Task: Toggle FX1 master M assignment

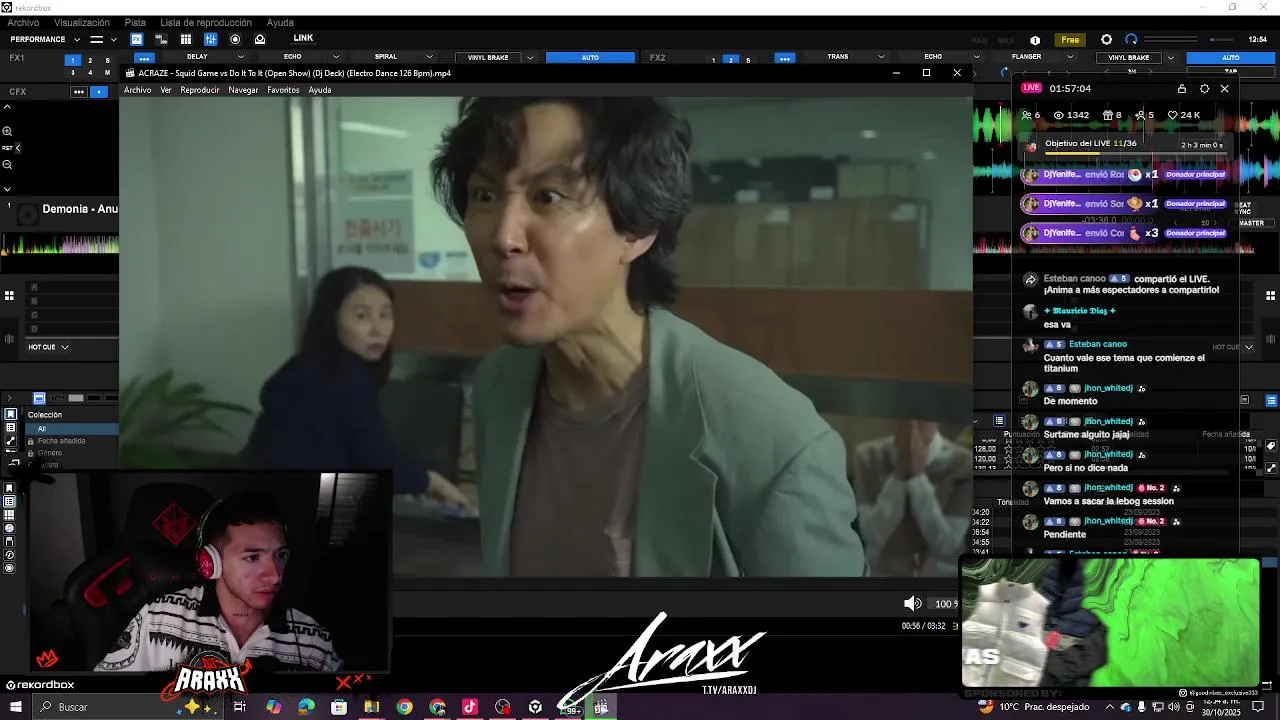Action: tap(108, 72)
